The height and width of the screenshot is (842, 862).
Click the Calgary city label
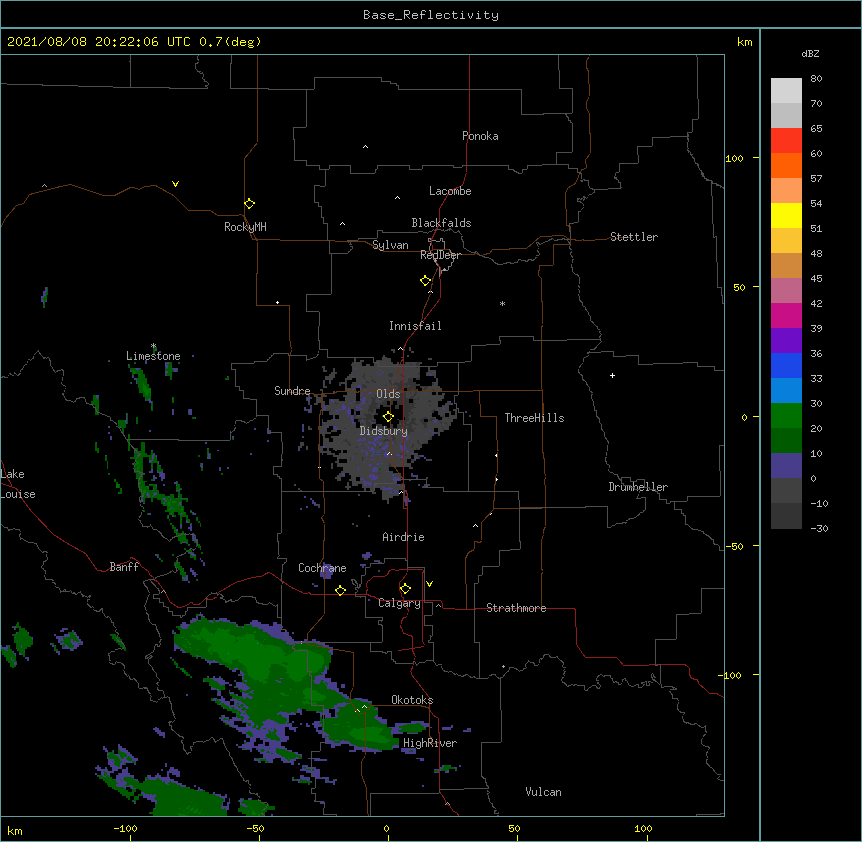(x=399, y=603)
